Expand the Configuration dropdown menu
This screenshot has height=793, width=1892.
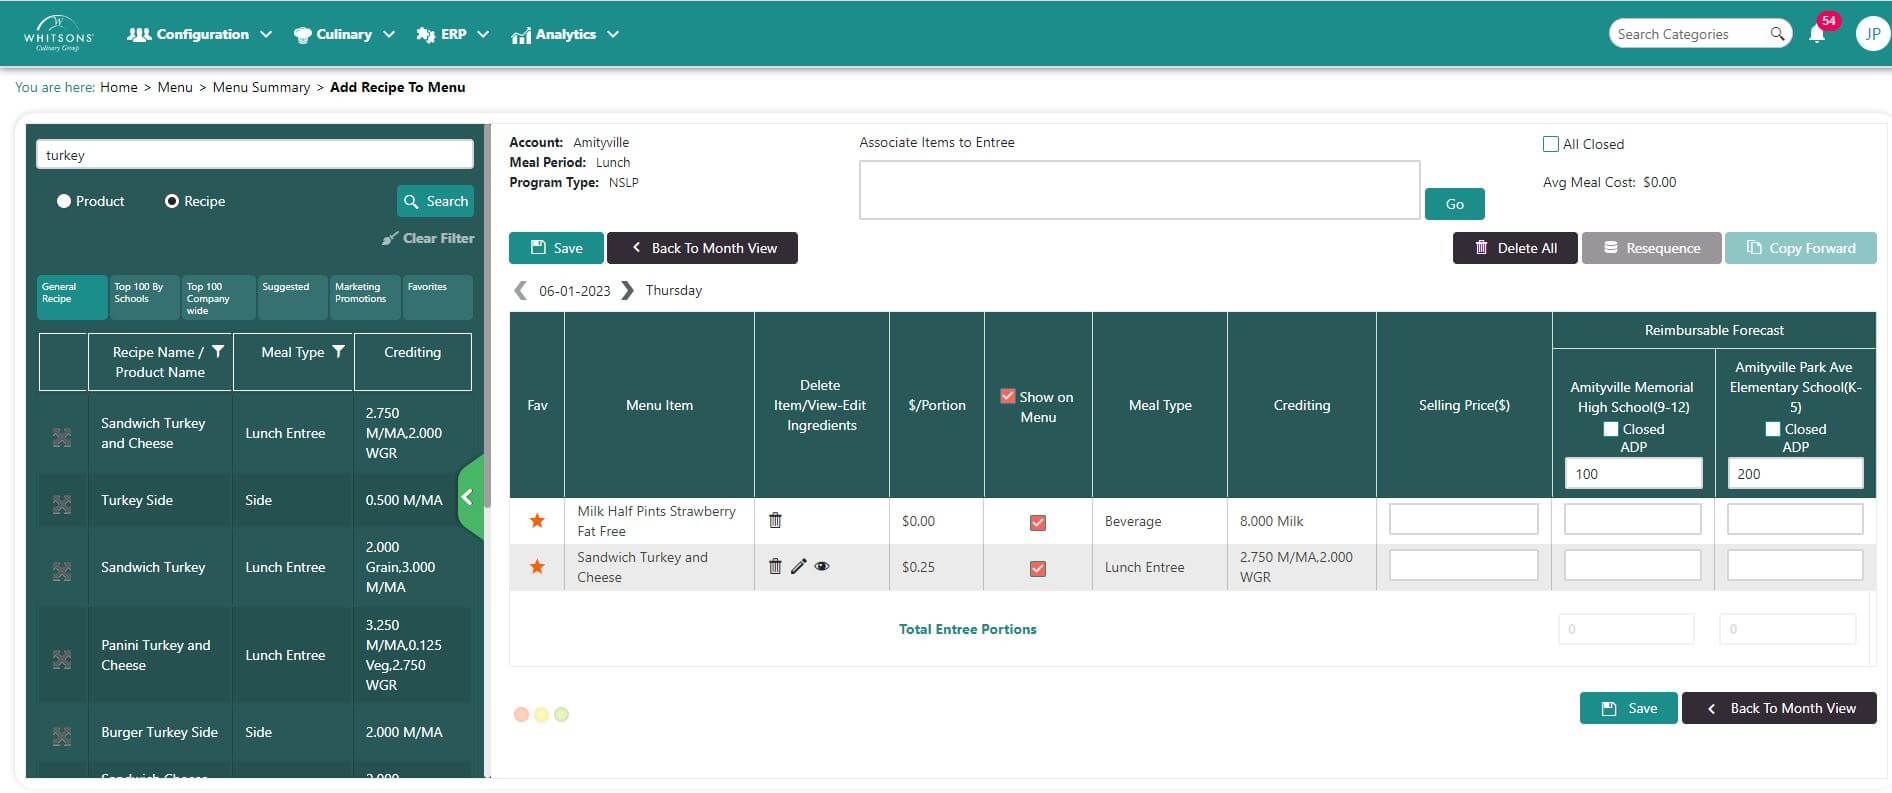click(200, 34)
